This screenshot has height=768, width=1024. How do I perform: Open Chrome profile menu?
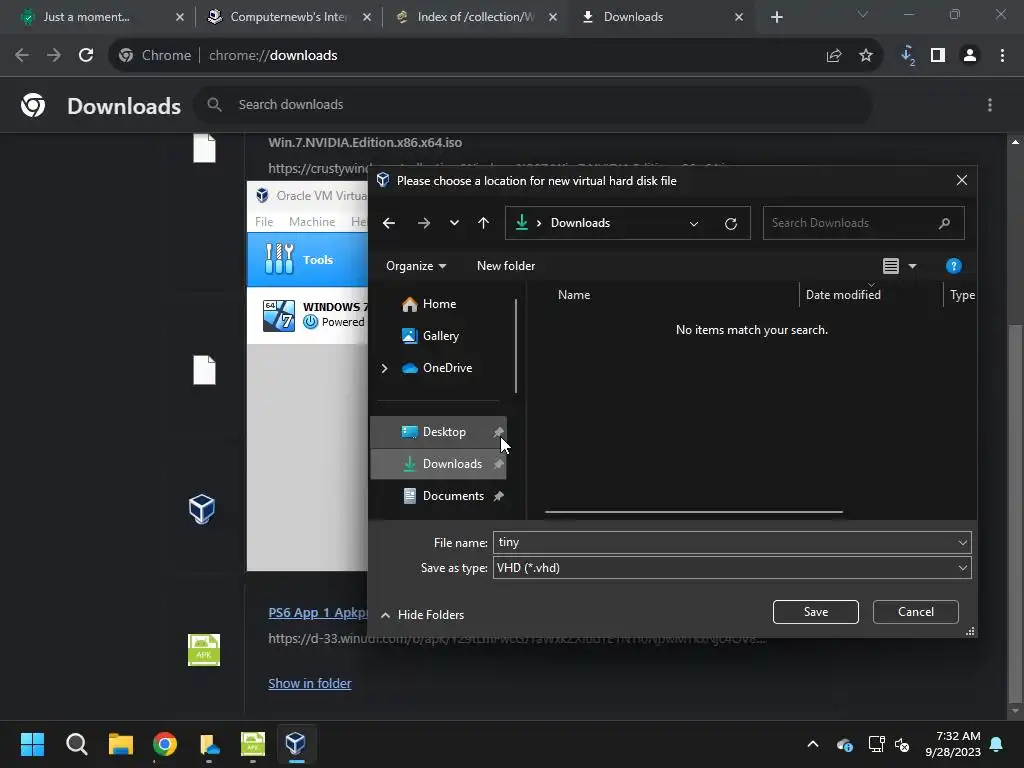click(x=970, y=56)
